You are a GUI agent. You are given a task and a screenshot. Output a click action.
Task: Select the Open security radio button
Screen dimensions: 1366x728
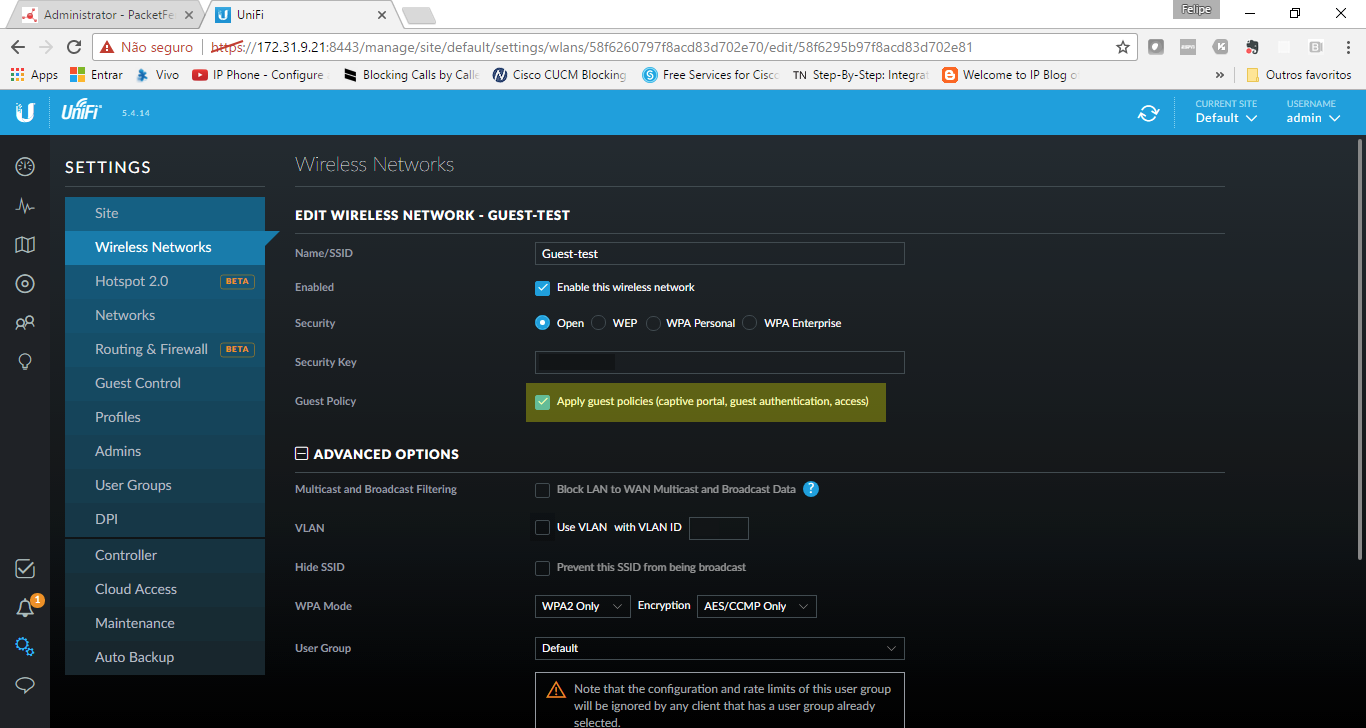click(542, 323)
